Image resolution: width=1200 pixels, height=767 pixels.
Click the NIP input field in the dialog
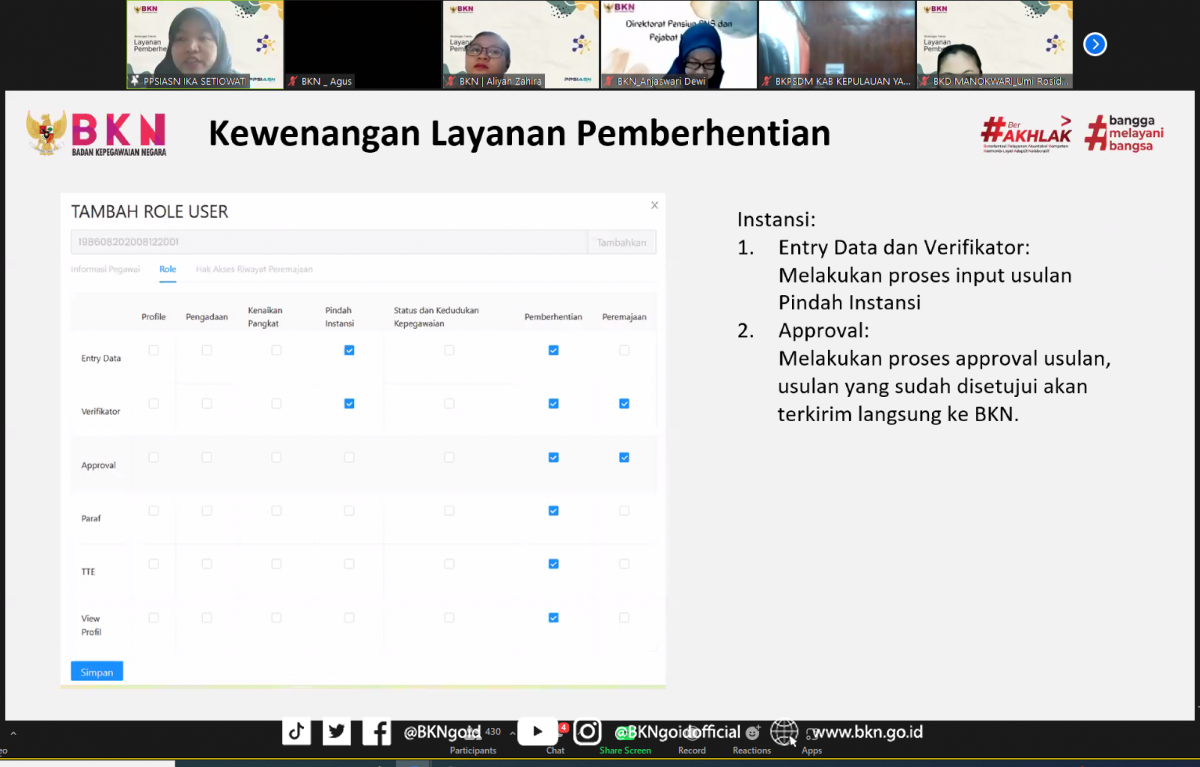pyautogui.click(x=328, y=242)
